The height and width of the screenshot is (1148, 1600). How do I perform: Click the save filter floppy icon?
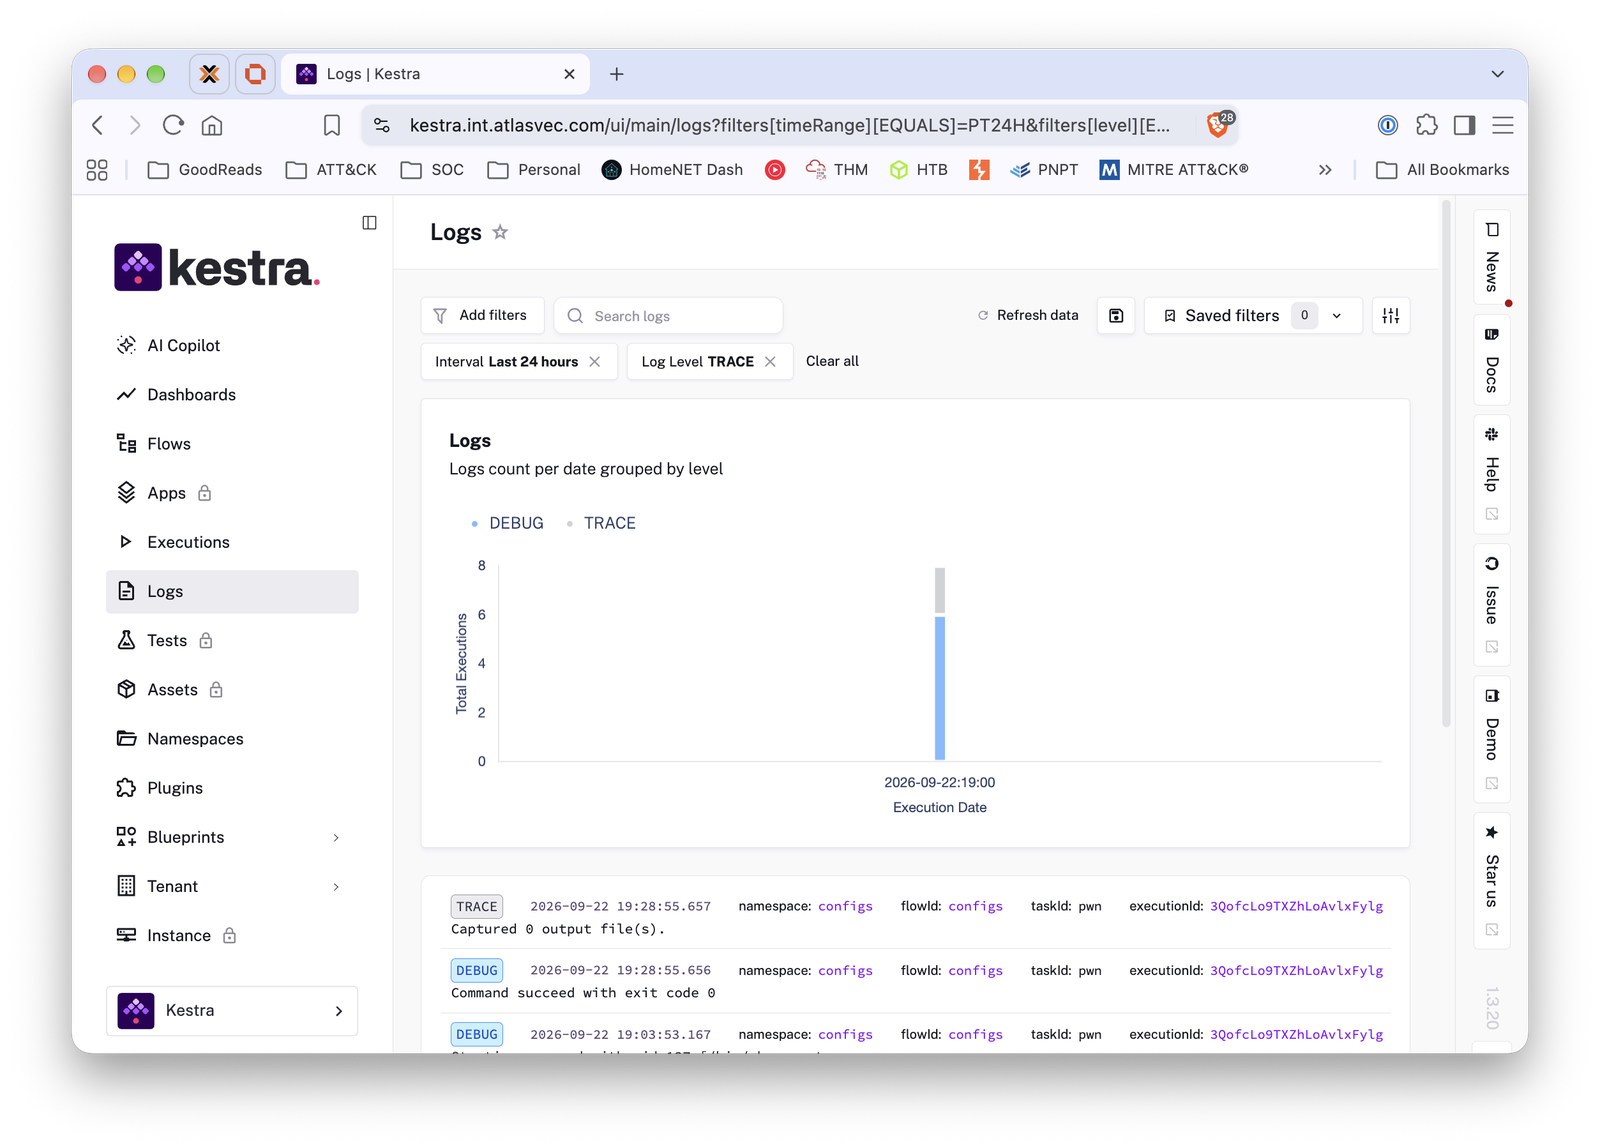(x=1116, y=316)
